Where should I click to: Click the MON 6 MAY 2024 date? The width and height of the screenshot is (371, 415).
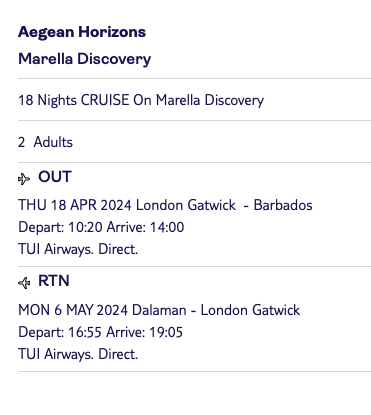point(73,310)
